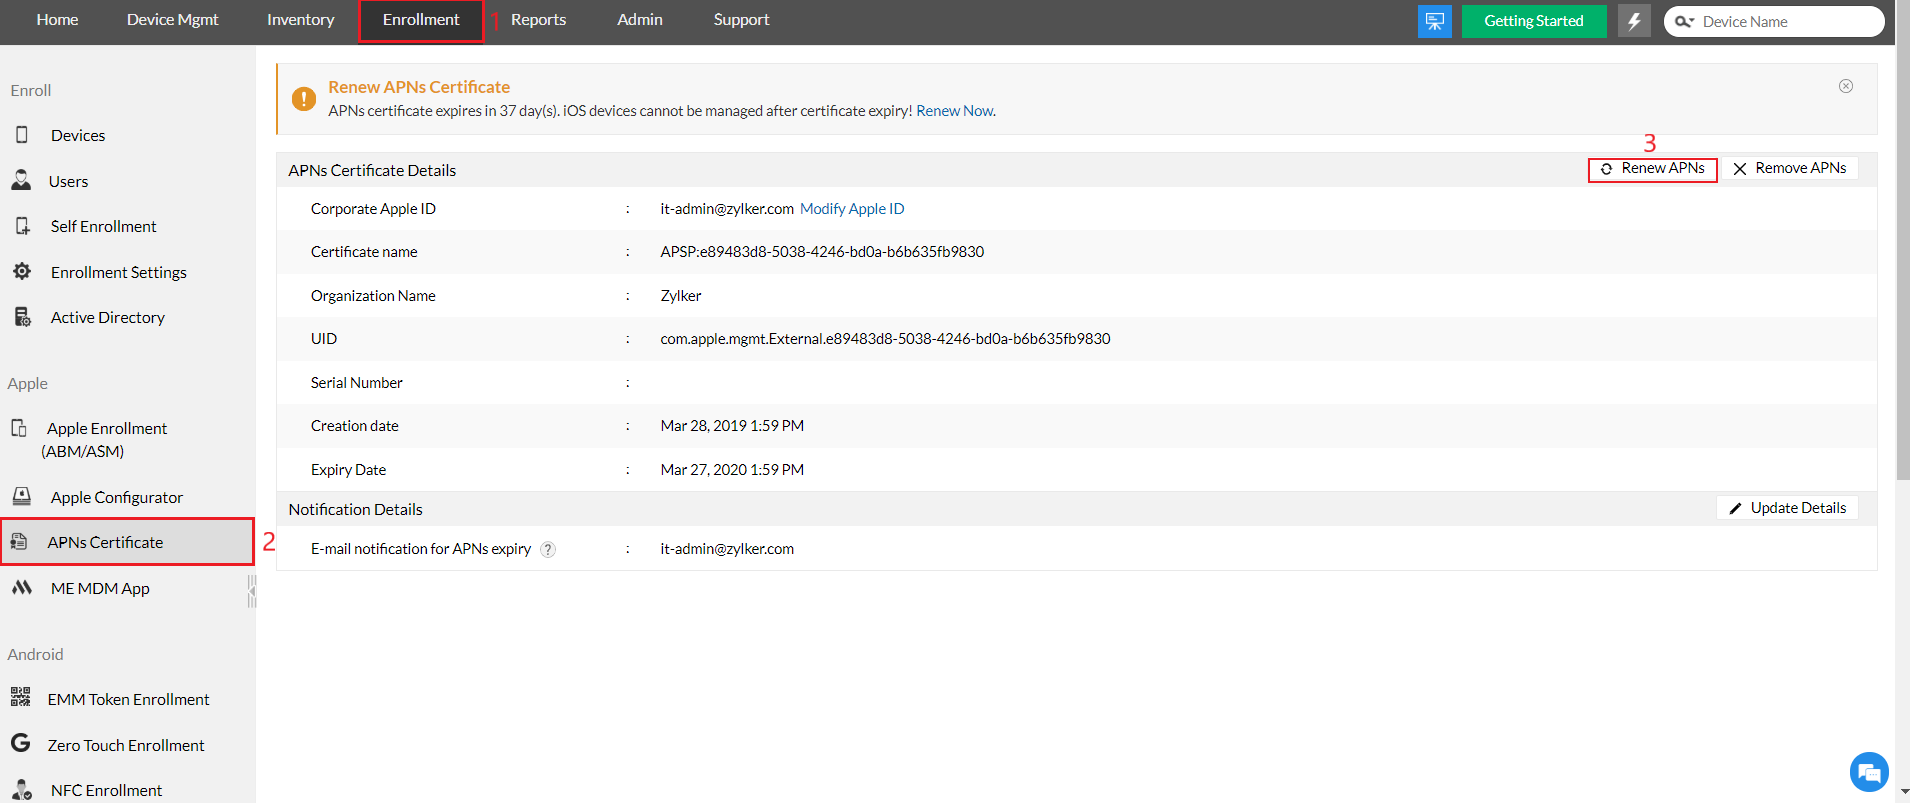Select the Enrollment tab
This screenshot has width=1910, height=806.
[x=421, y=20]
